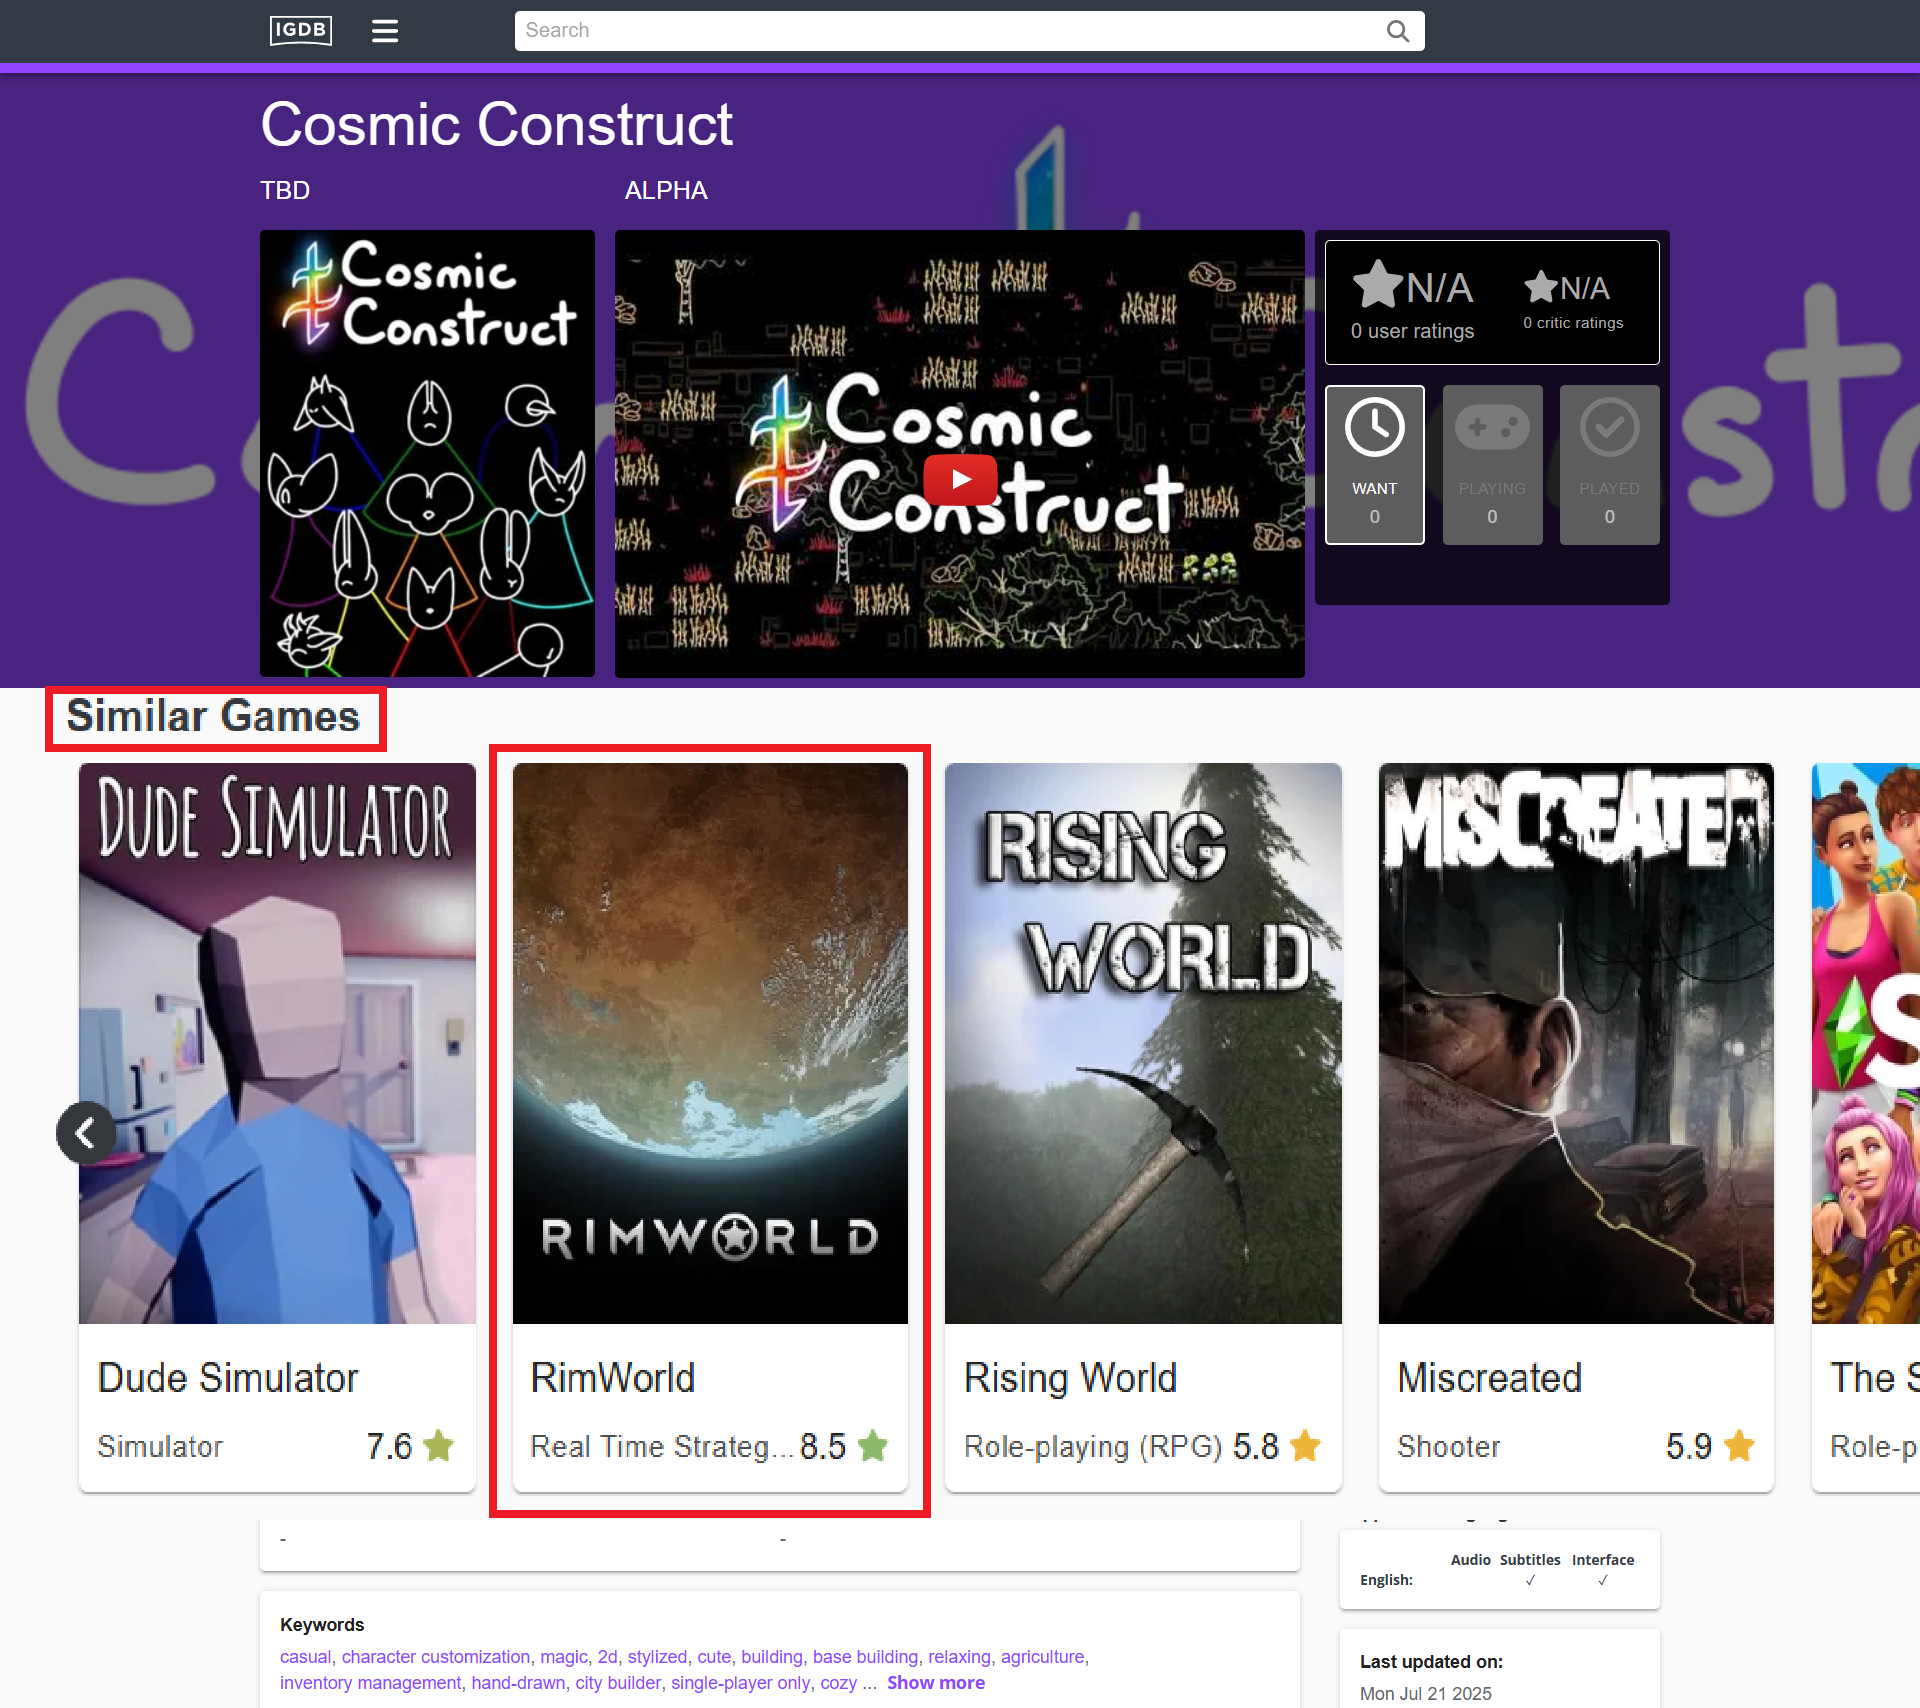
Task: Click the search magnifier icon
Action: click(1398, 31)
